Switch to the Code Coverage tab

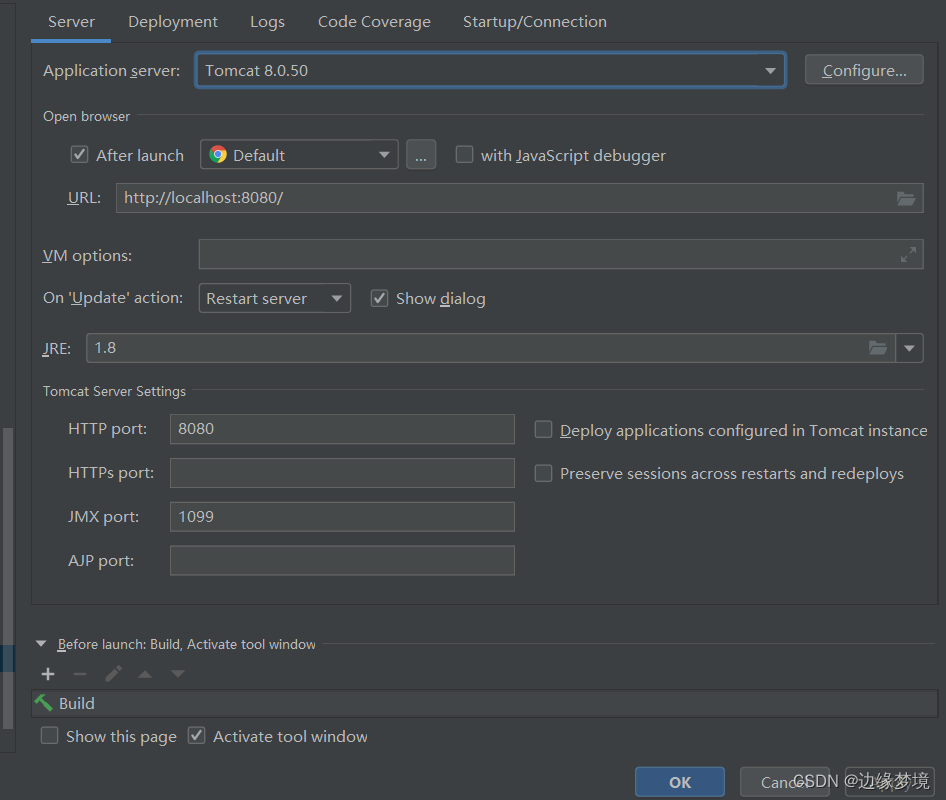pos(374,22)
